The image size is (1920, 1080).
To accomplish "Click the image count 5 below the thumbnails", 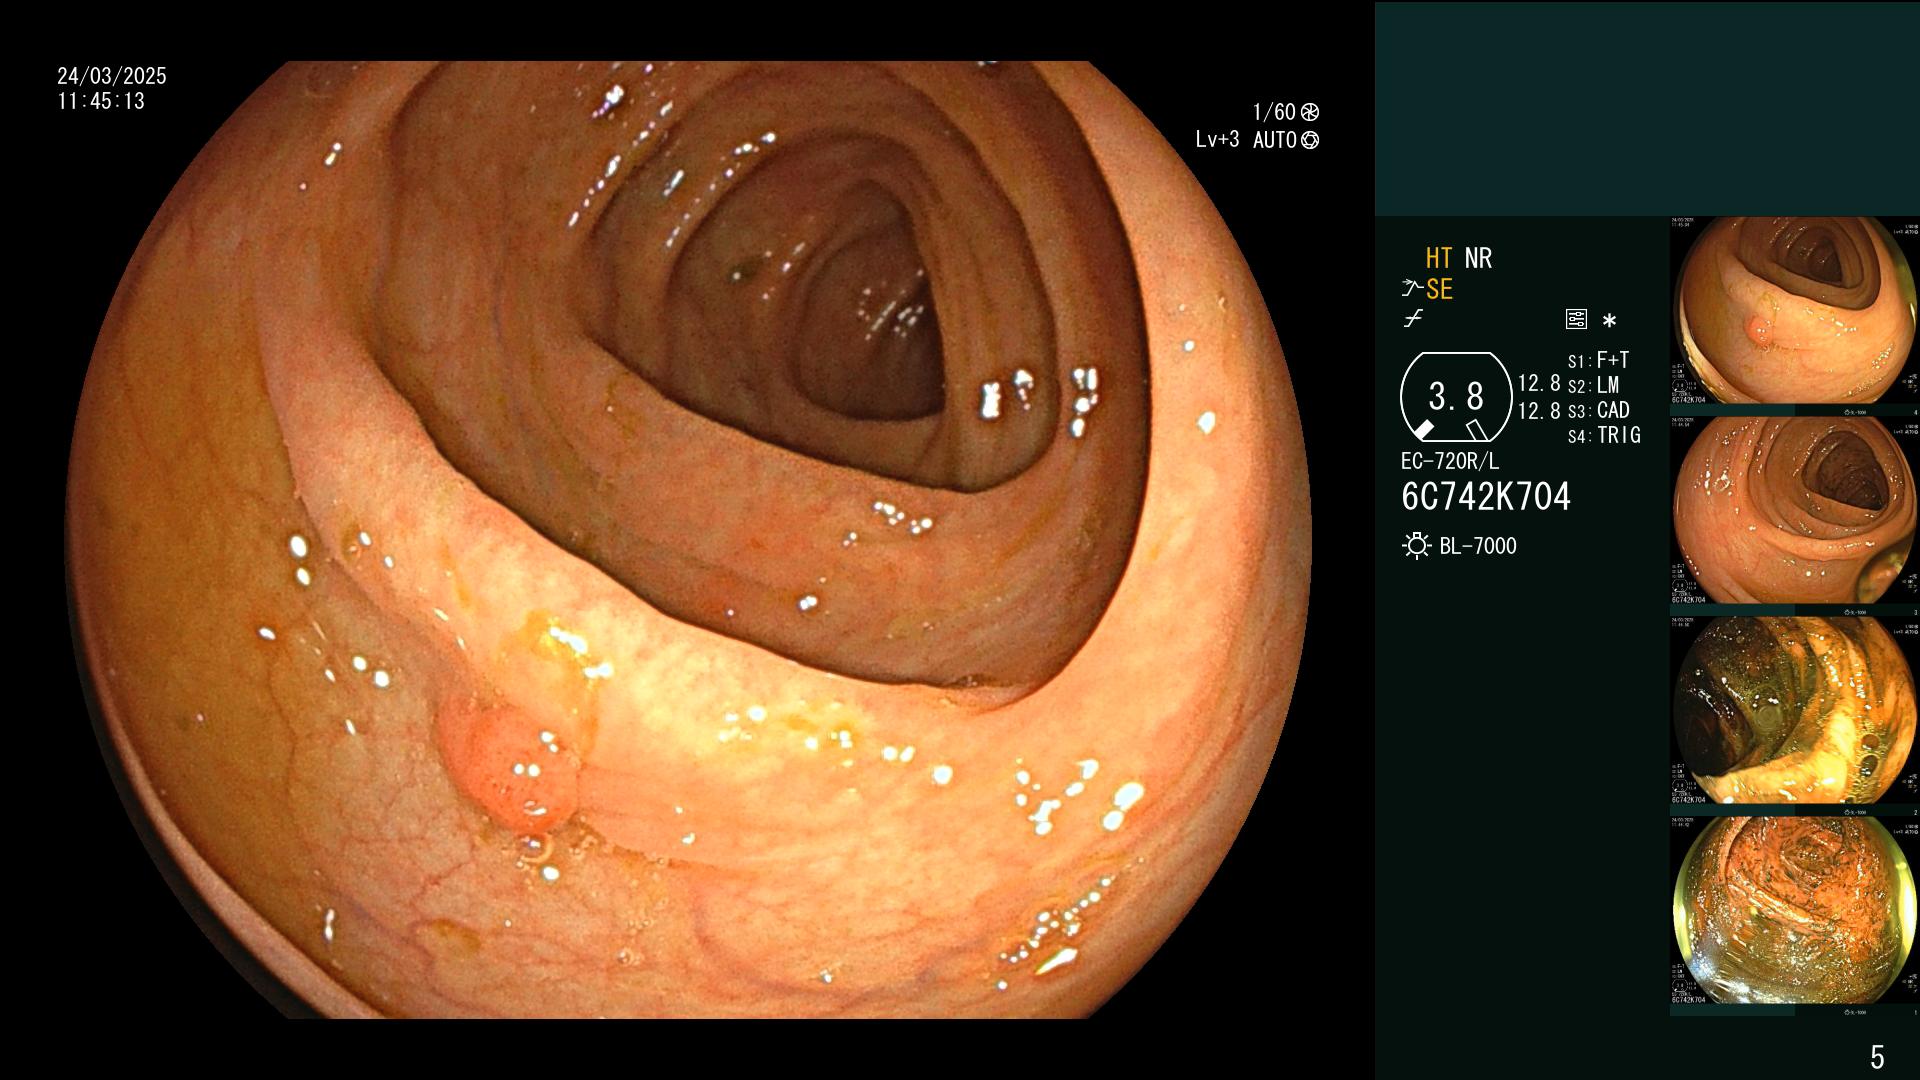I will [1877, 1057].
